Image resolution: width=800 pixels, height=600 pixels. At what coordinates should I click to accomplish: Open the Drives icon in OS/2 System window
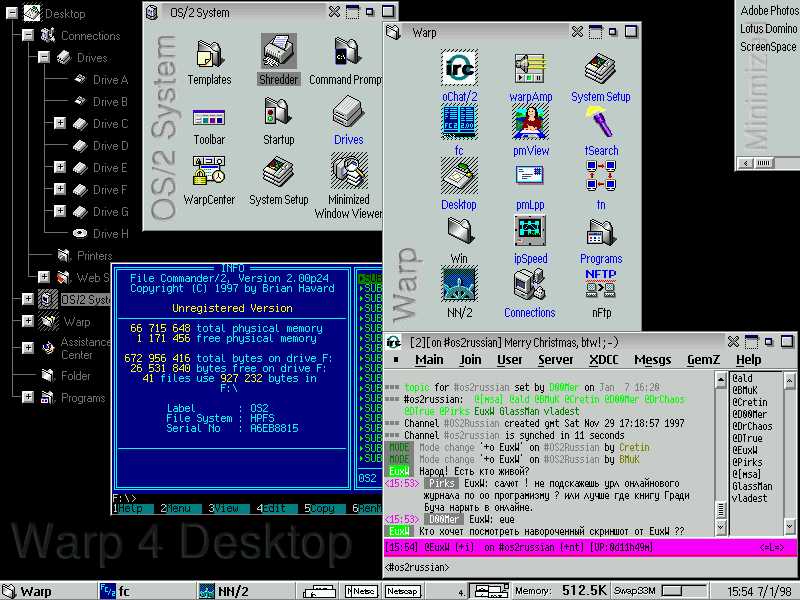click(348, 112)
